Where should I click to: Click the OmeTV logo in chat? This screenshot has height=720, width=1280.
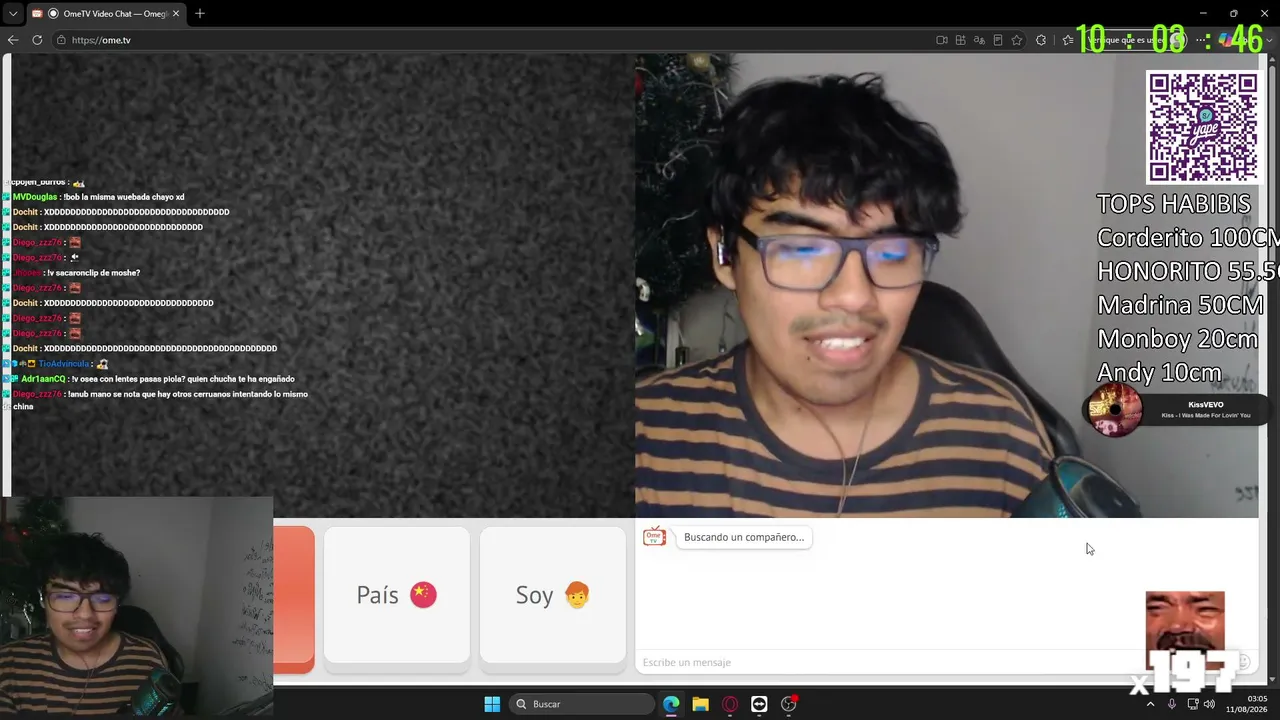coord(654,537)
